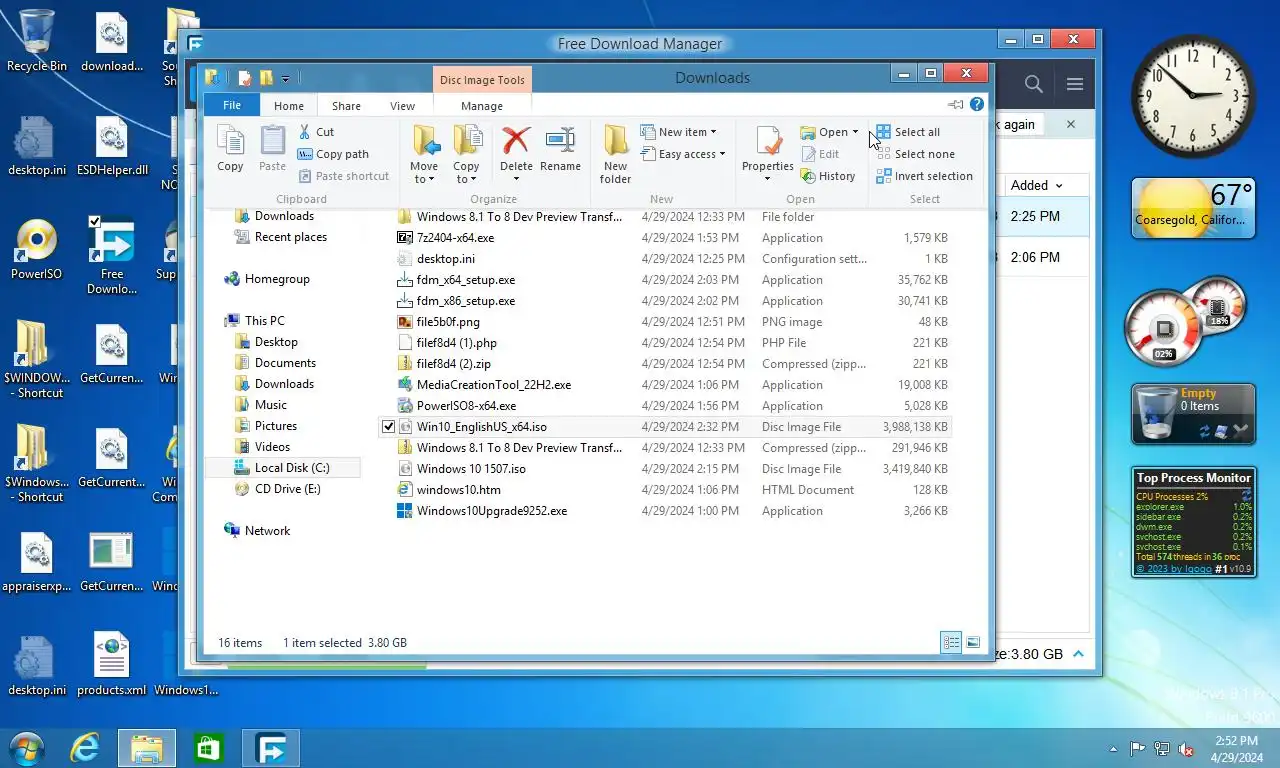
Task: Switch to the Home ribbon tab
Action: coord(289,106)
